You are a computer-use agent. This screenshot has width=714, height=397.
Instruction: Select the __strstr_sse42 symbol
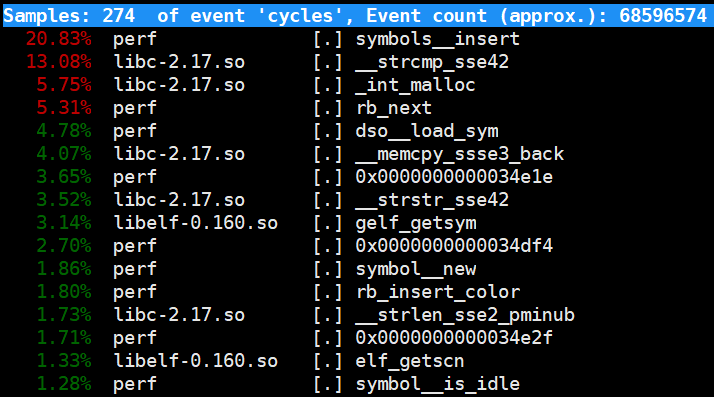[x=432, y=200]
